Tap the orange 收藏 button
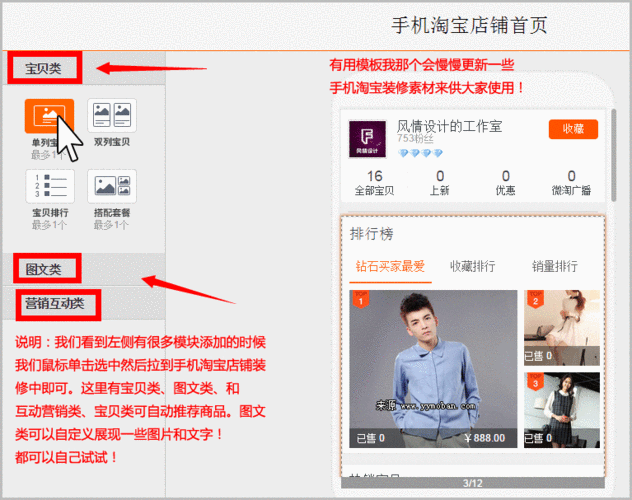This screenshot has width=632, height=500. (x=573, y=129)
